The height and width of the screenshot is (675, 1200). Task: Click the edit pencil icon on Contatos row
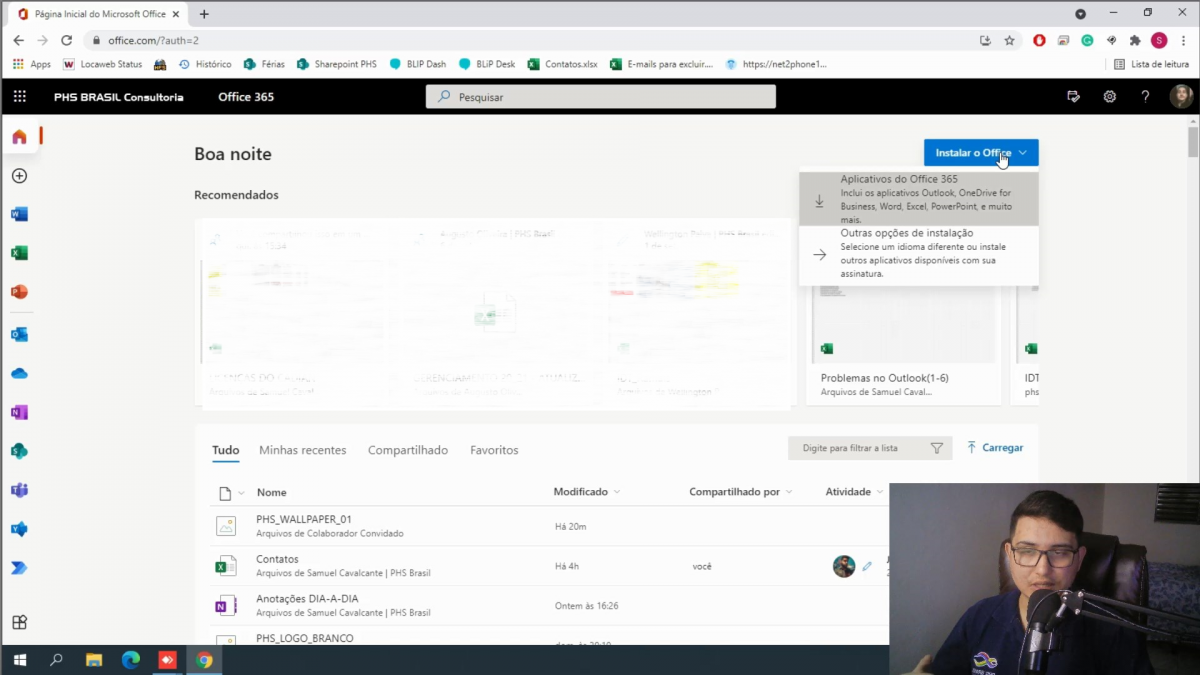click(867, 566)
